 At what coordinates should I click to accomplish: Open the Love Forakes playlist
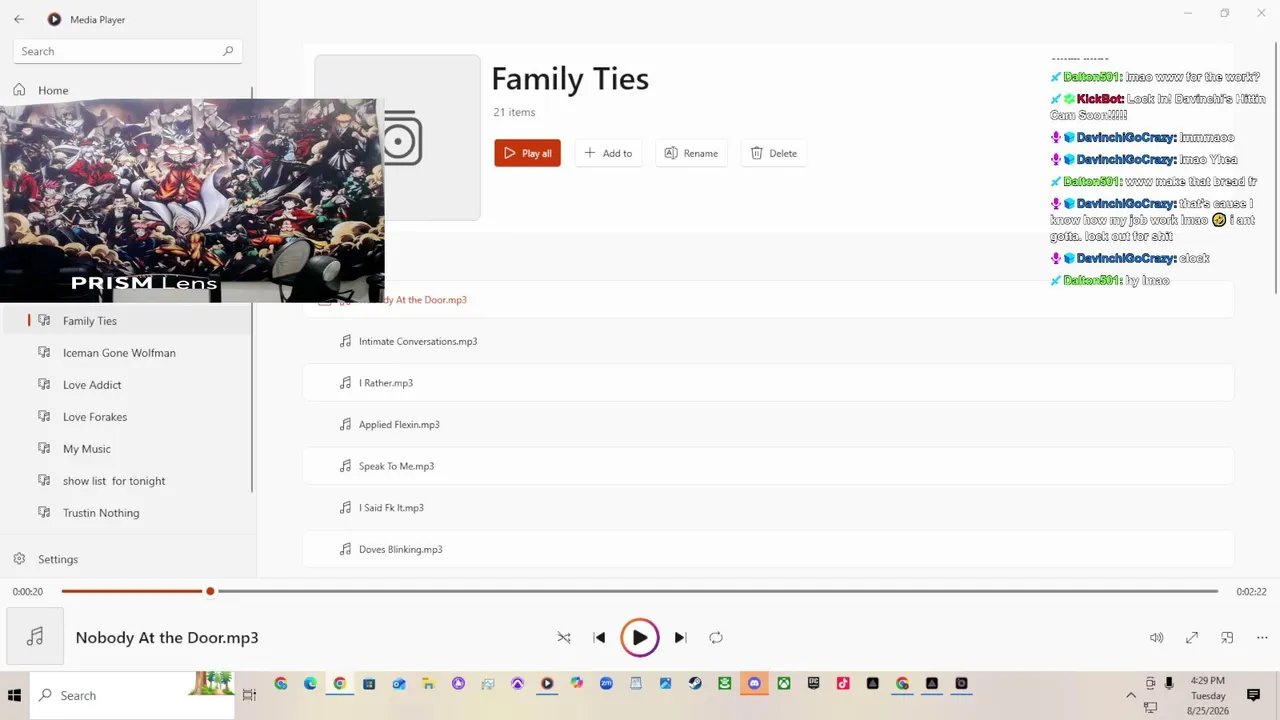coord(127,417)
